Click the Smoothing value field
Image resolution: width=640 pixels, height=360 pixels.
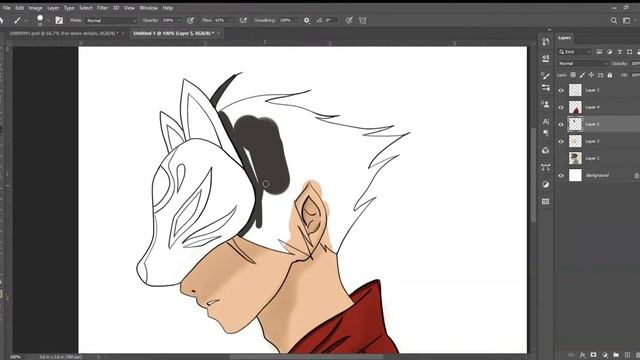[285, 20]
